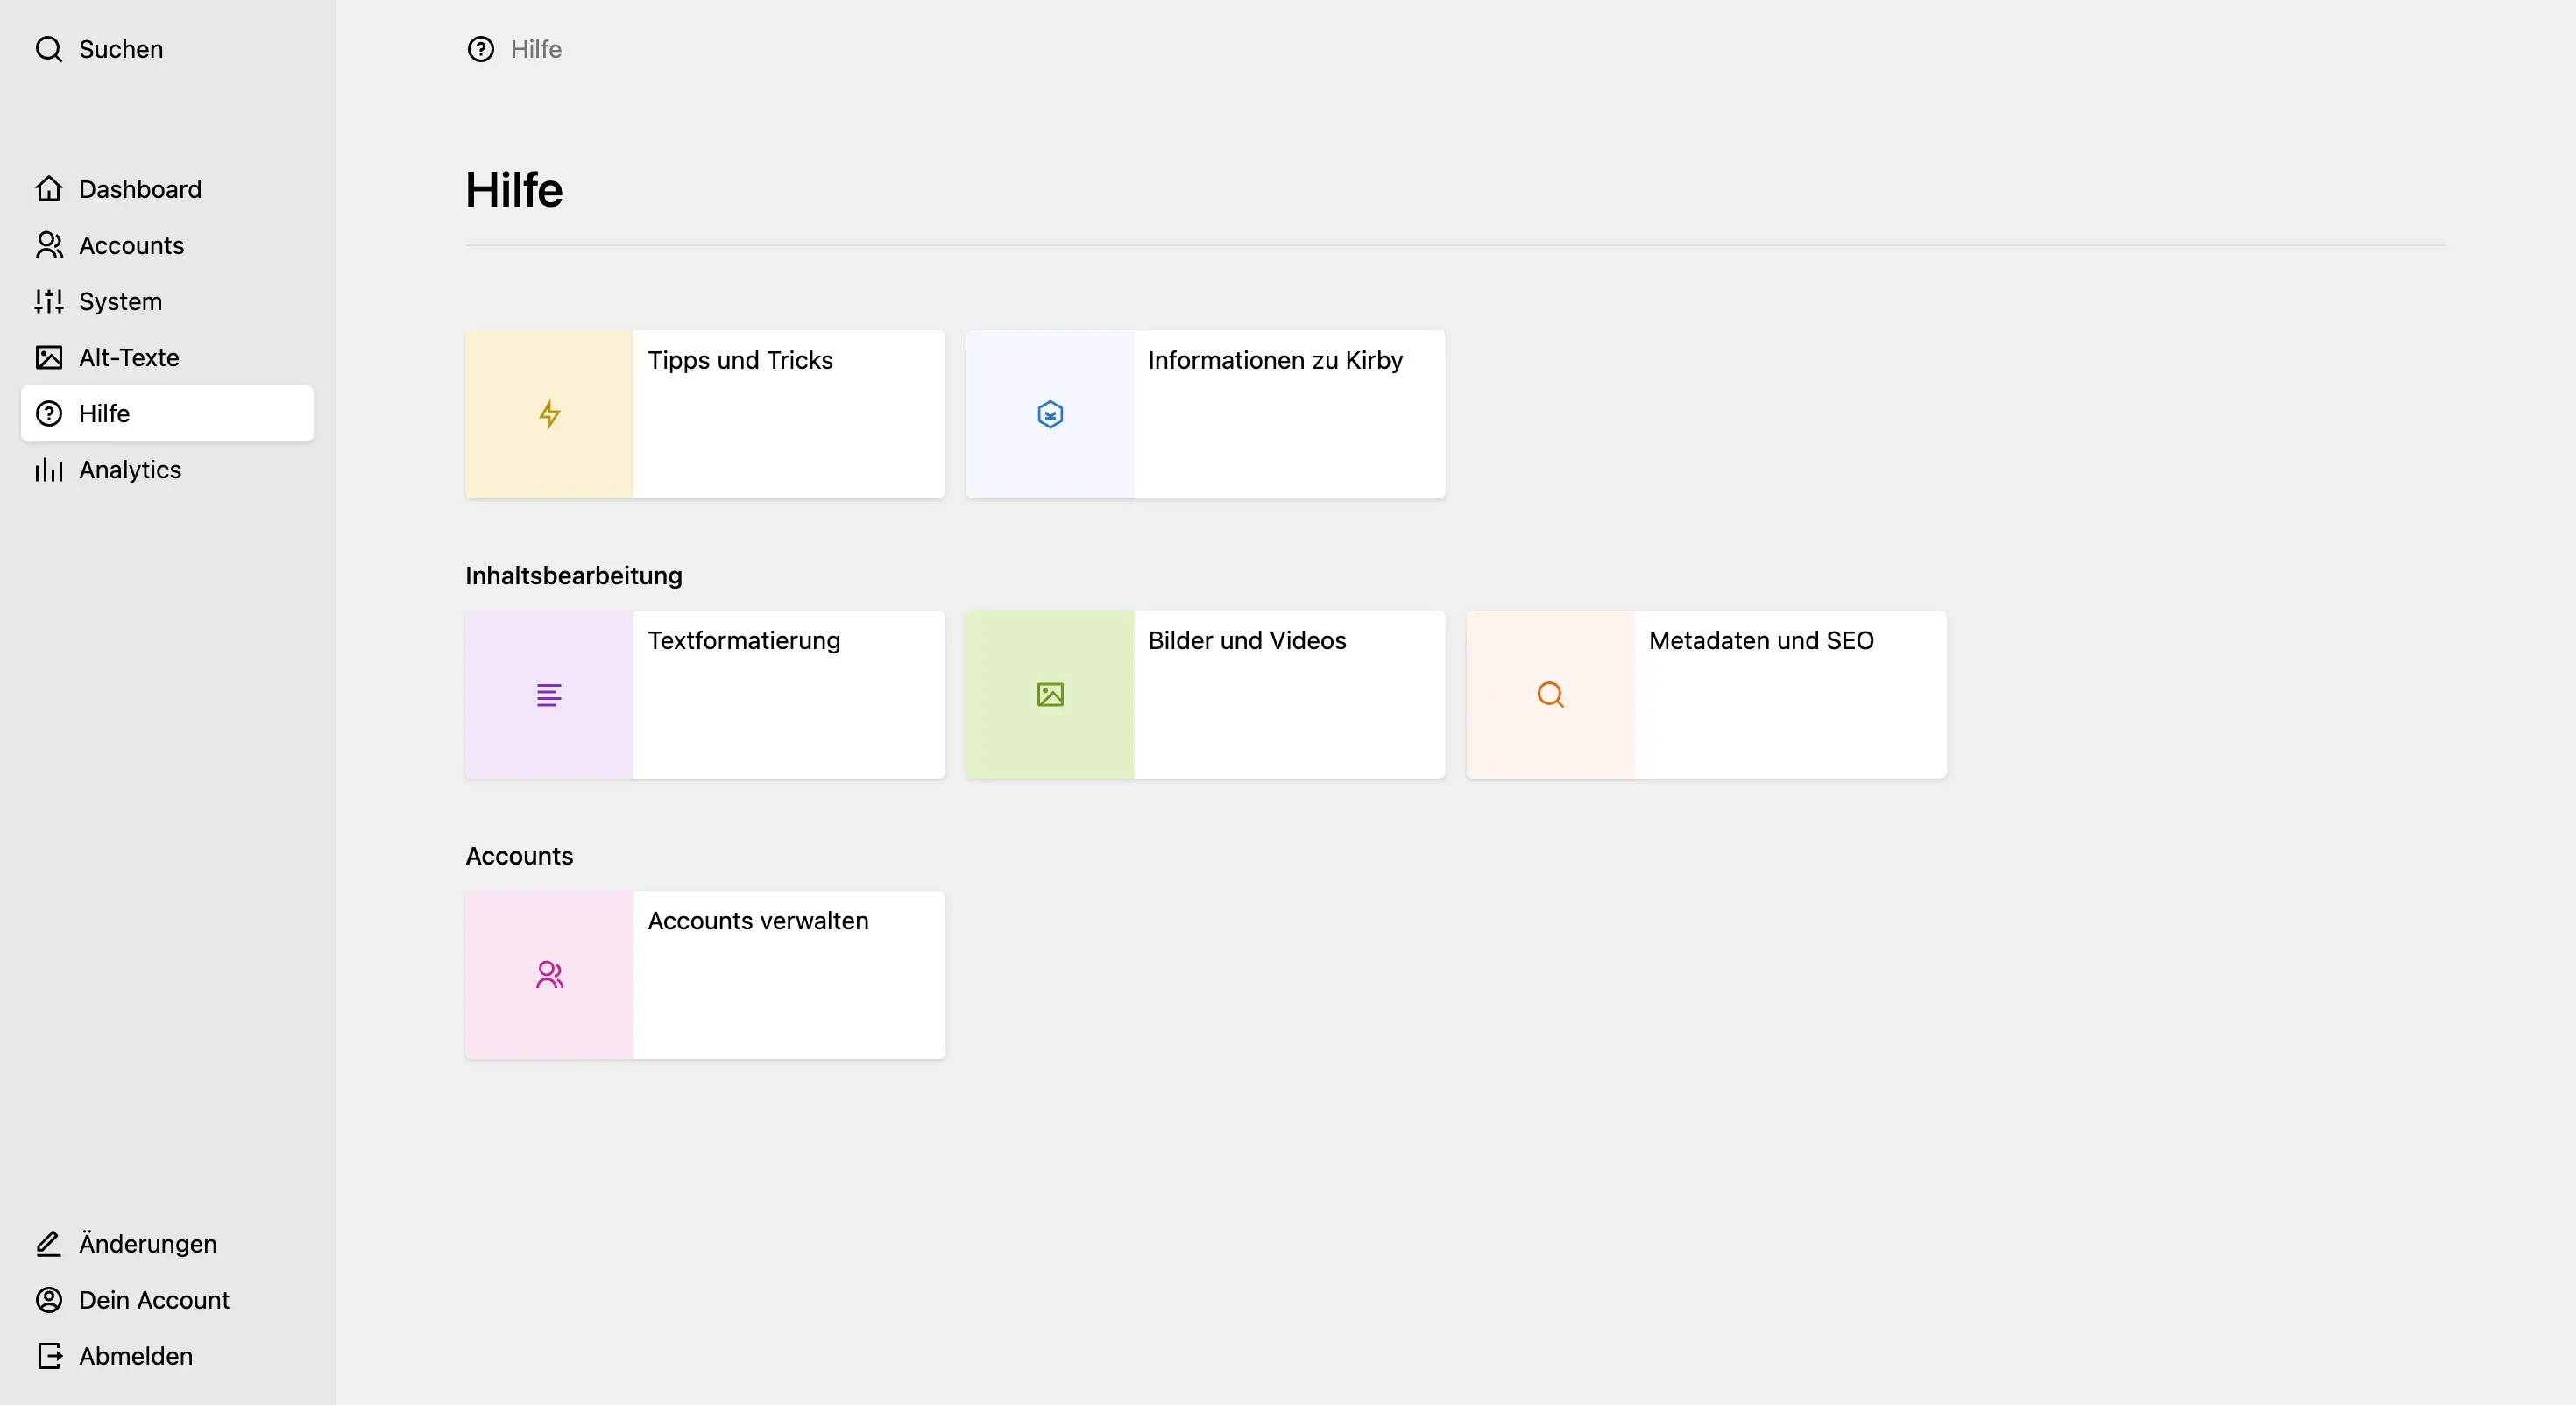Screen dimensions: 2576x1405
Task: Click the Analytics bar chart icon
Action: [x=49, y=469]
